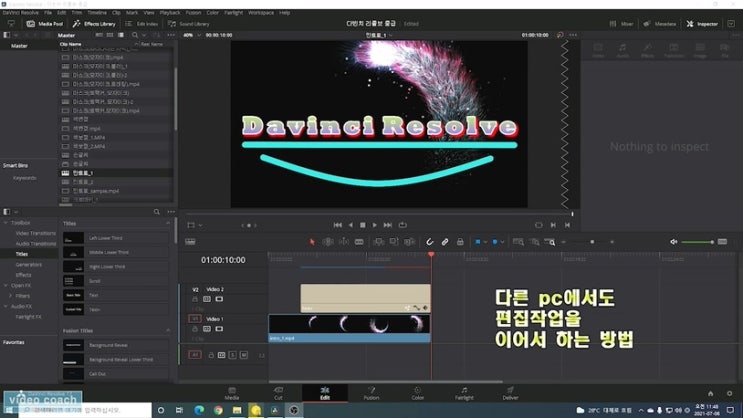Open Media Pool options three-dot menu
The image size is (743, 418).
(x=171, y=35)
